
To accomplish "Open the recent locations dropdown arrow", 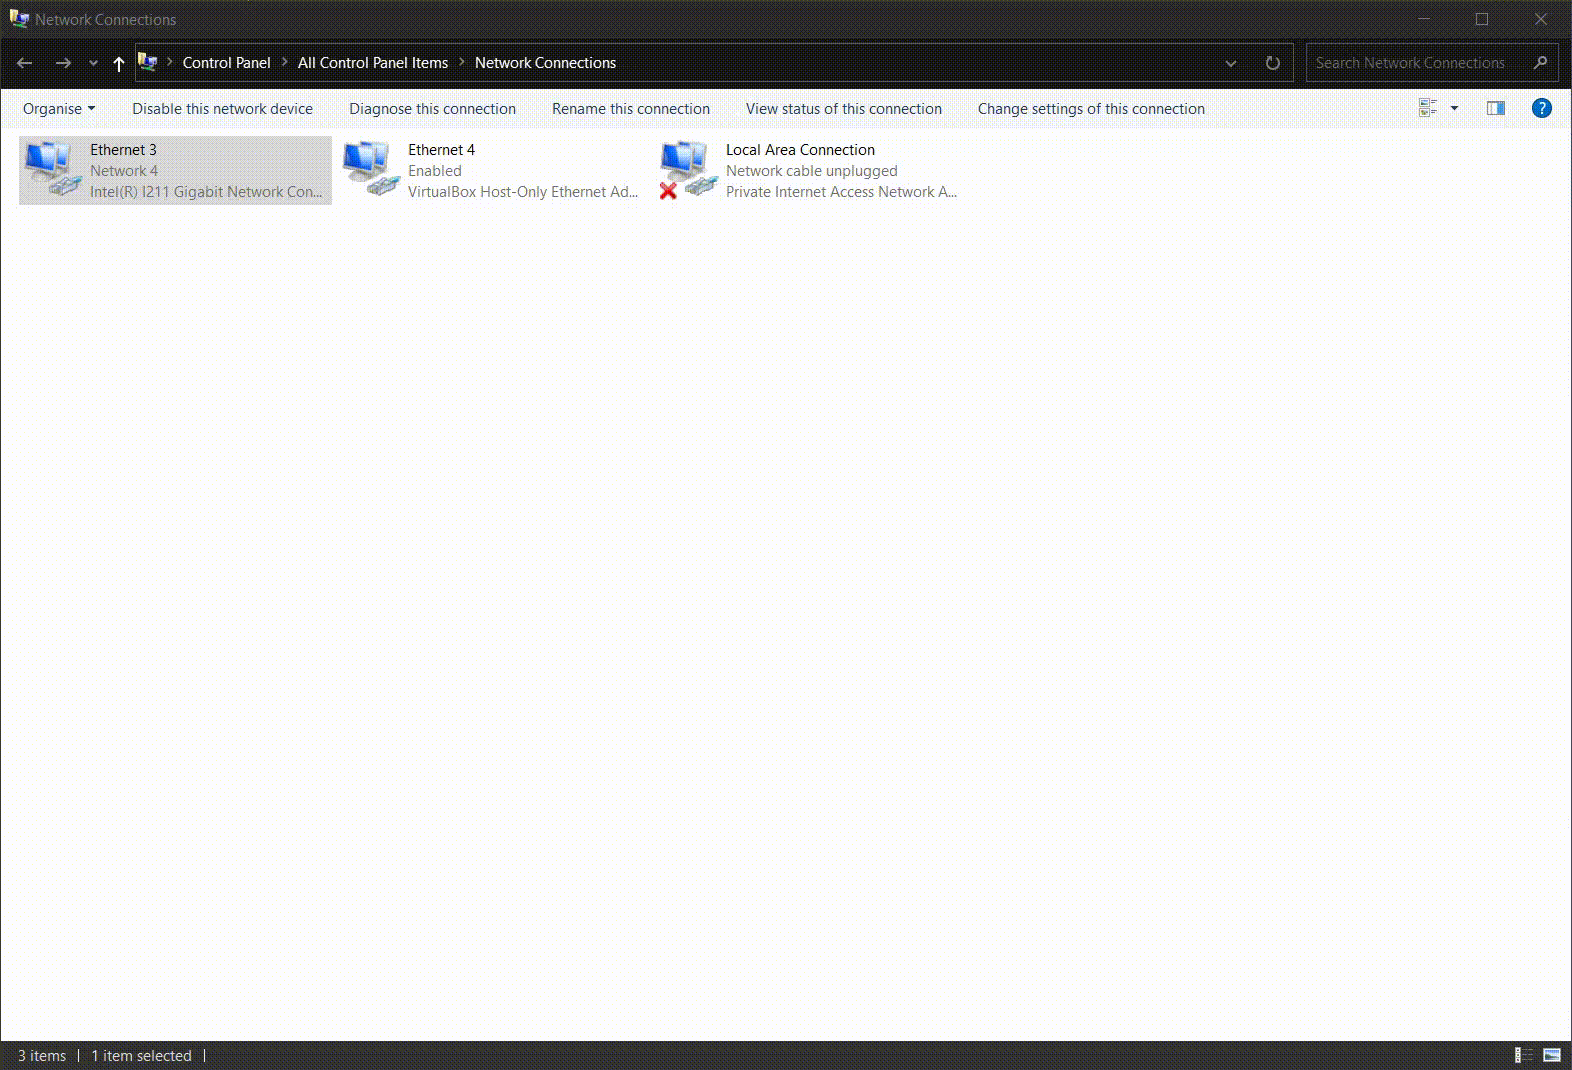I will 93,63.
